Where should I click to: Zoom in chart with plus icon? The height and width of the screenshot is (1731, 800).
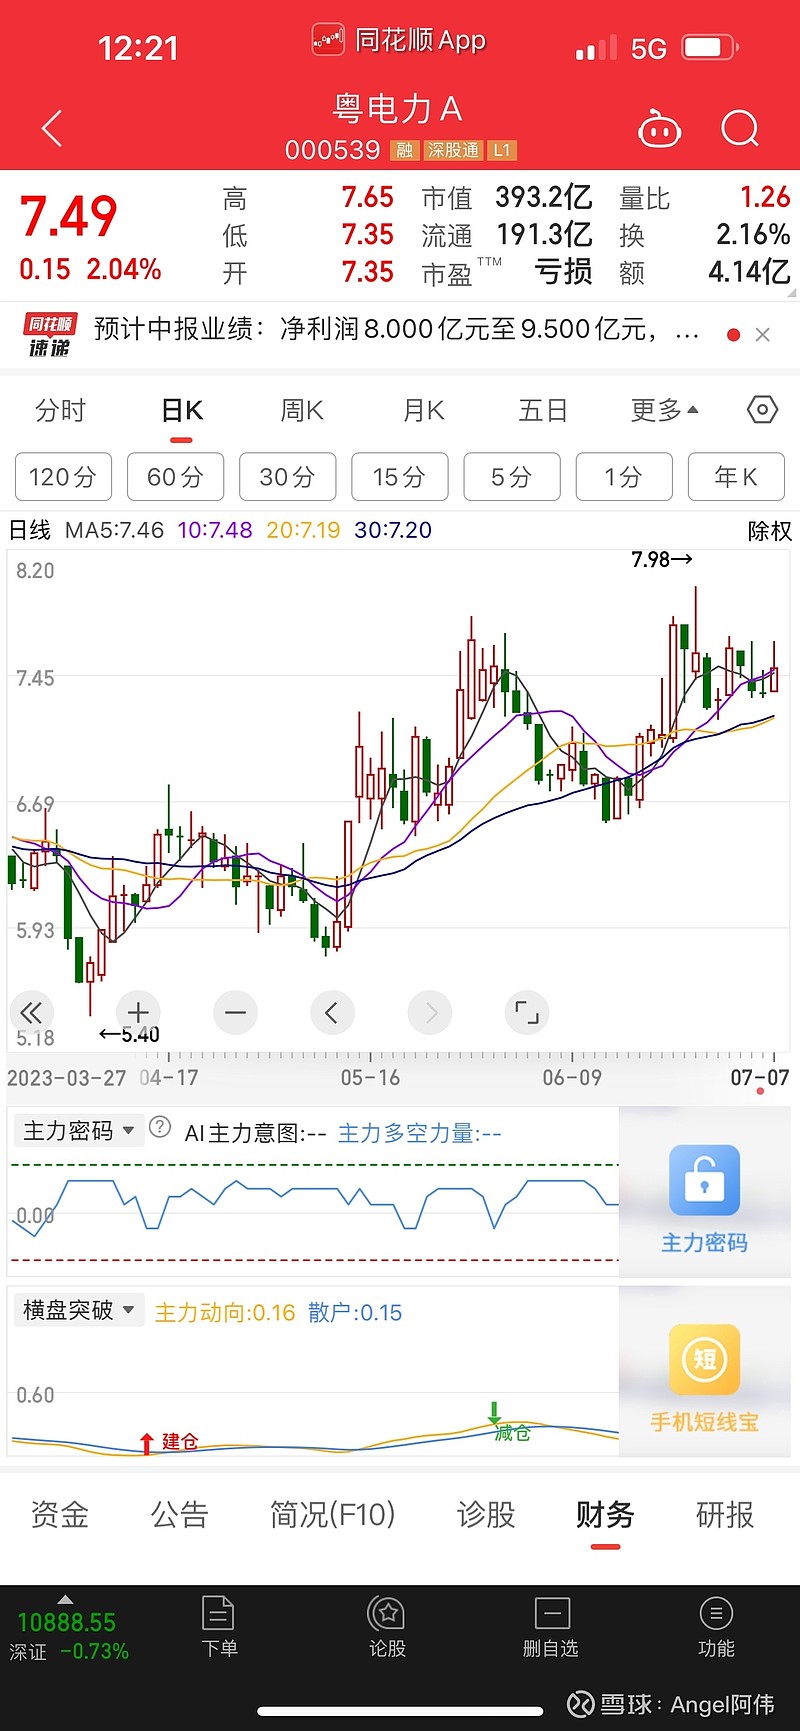point(139,1013)
